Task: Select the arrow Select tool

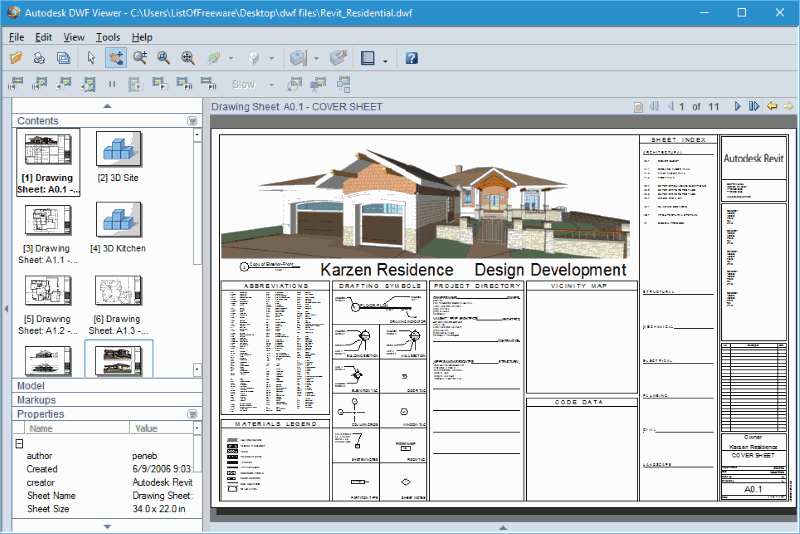Action: (91, 58)
